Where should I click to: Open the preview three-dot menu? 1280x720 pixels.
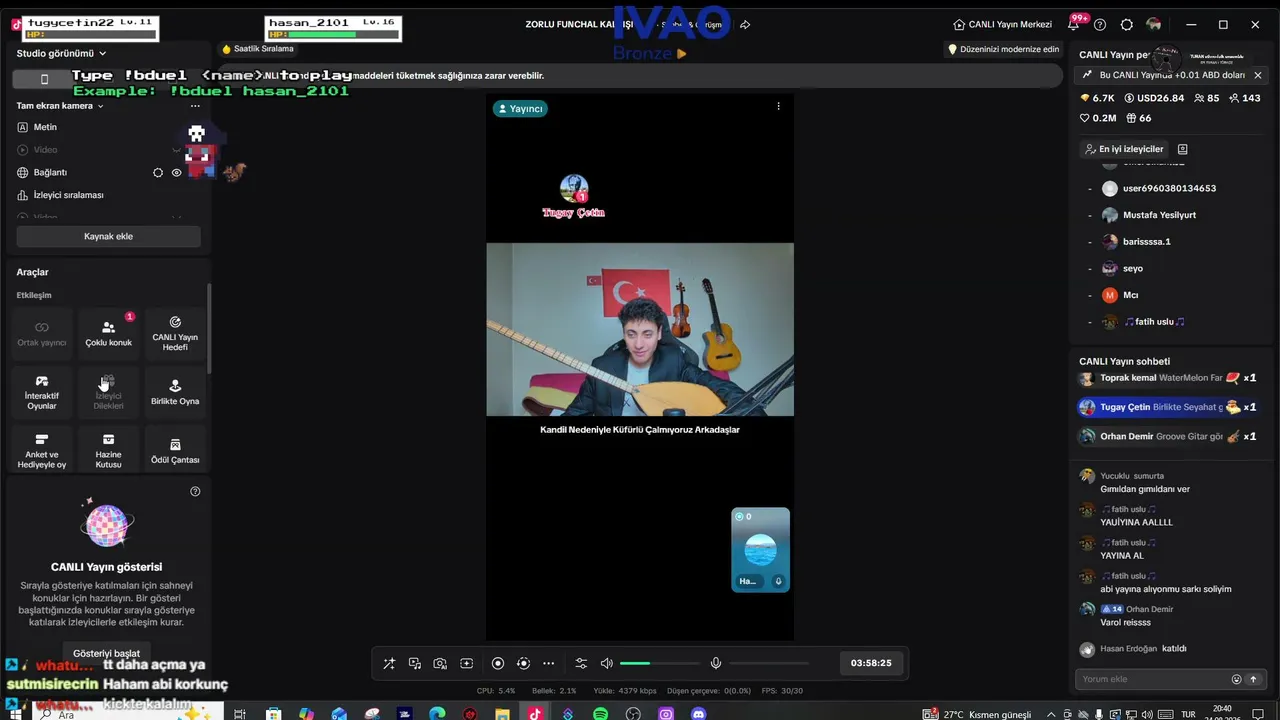click(x=778, y=106)
